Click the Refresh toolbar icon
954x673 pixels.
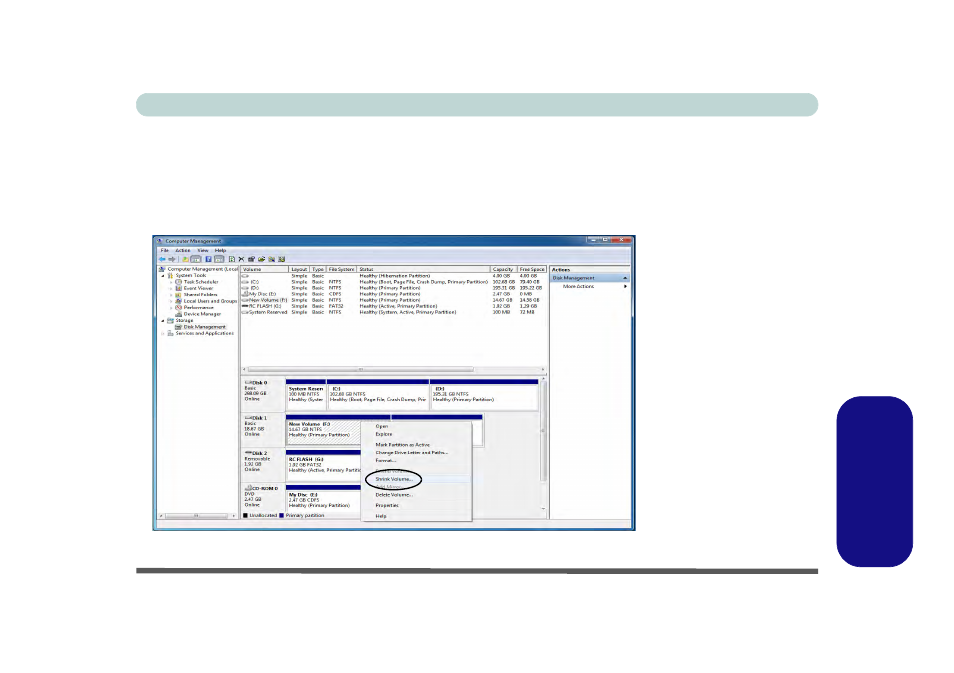click(231, 259)
